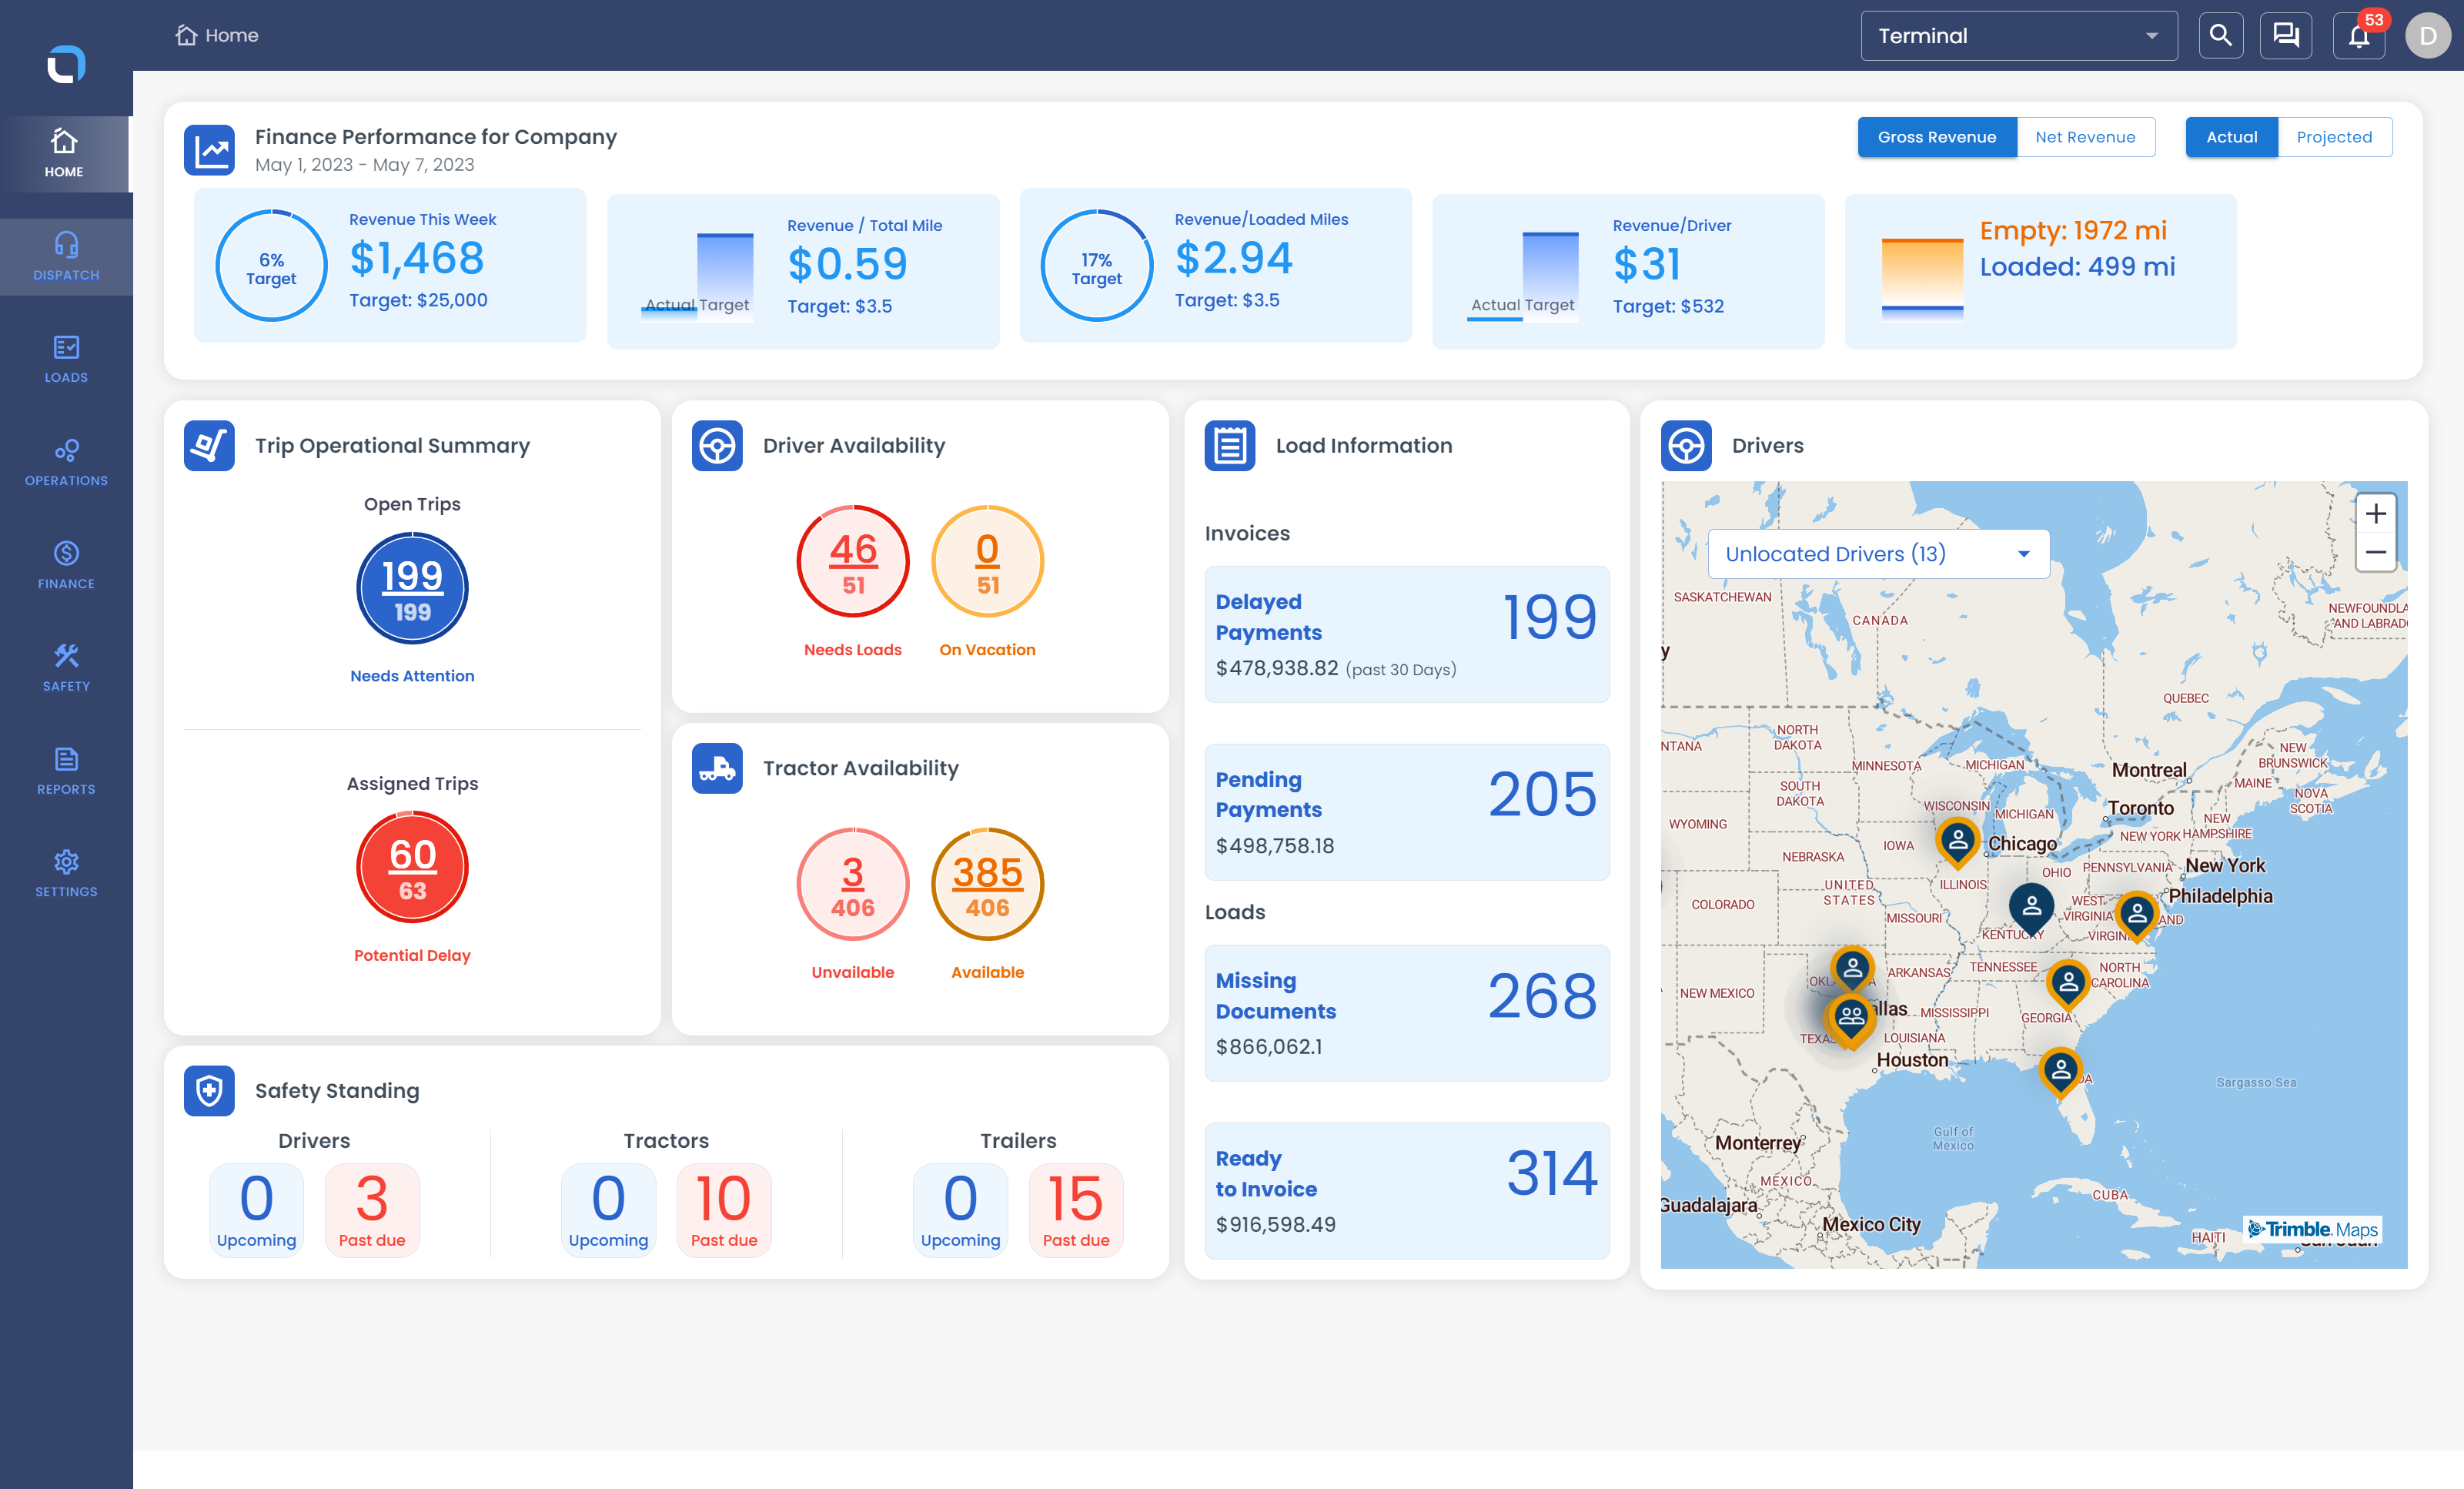Switch to Gross Revenue view
Screen dimensions: 2464x1489
1937,137
